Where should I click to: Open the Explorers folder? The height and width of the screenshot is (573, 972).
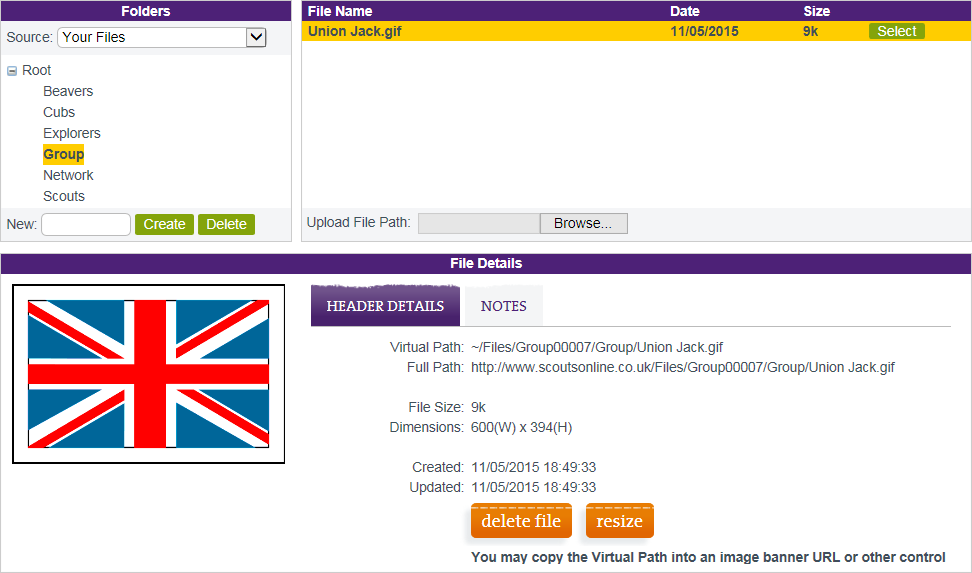coord(72,133)
